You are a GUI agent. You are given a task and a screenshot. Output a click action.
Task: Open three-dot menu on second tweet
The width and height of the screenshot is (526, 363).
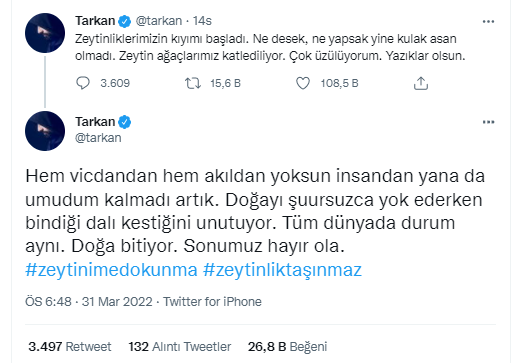(x=488, y=122)
